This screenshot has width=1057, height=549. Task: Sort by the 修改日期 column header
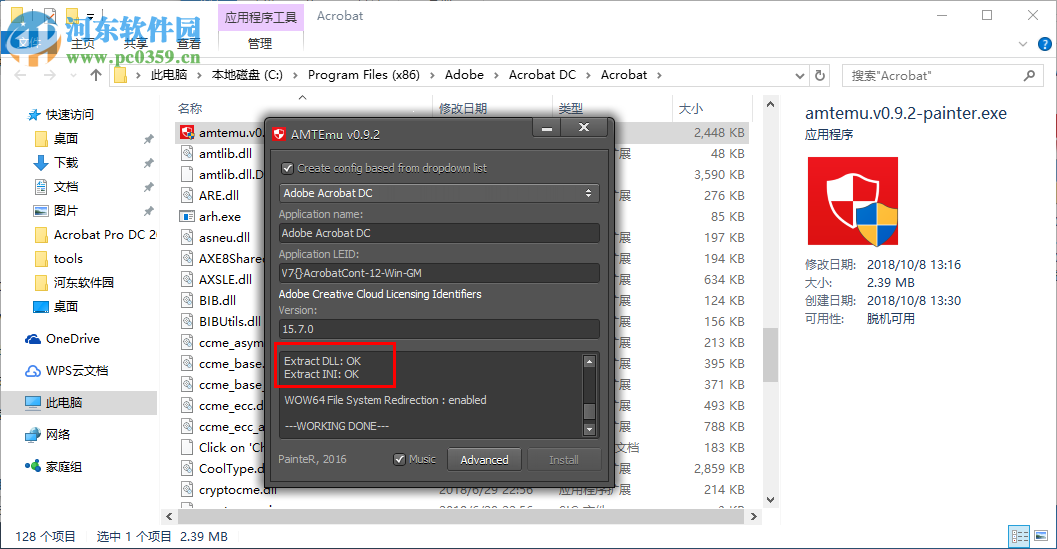(463, 108)
